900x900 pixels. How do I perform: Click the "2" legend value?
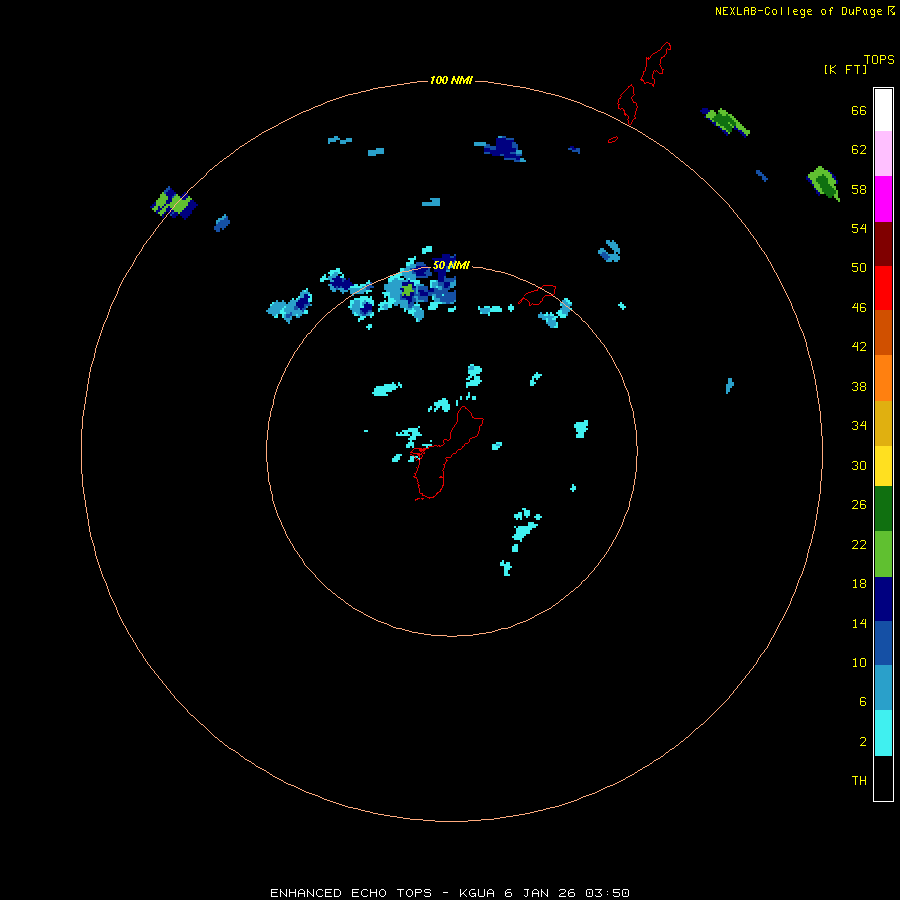pos(863,741)
